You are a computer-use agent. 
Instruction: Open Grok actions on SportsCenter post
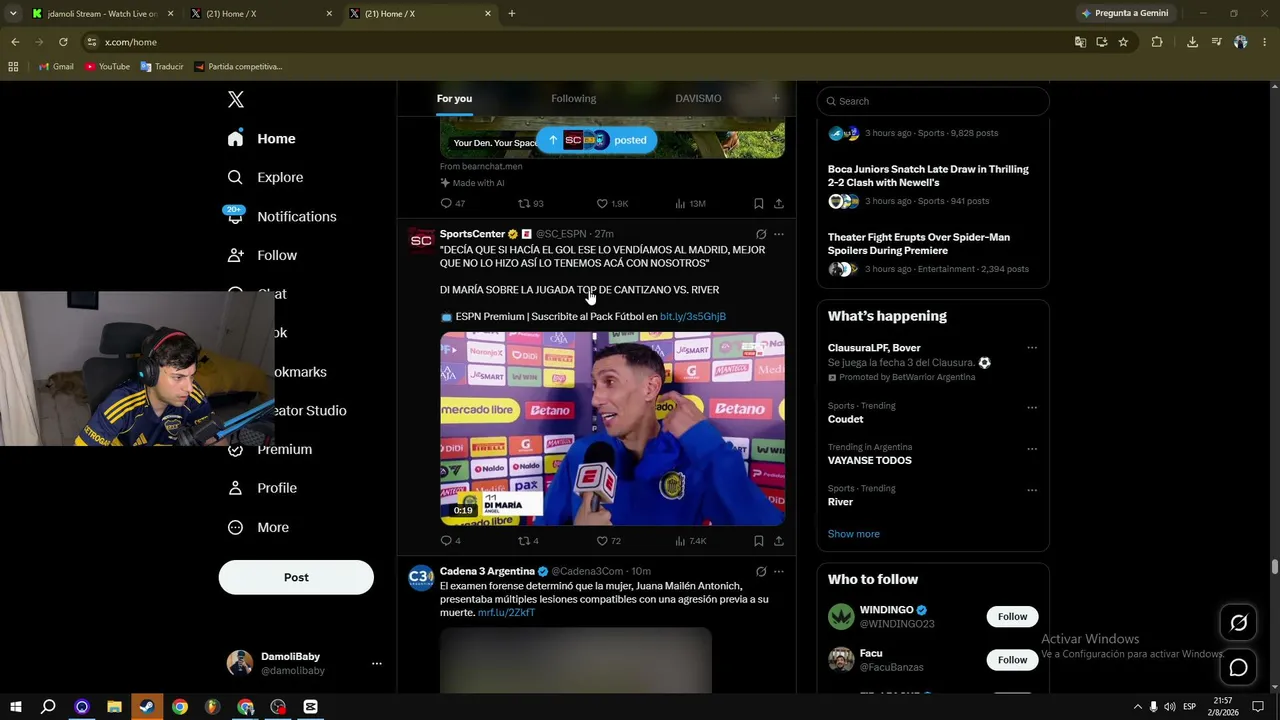[x=761, y=234]
